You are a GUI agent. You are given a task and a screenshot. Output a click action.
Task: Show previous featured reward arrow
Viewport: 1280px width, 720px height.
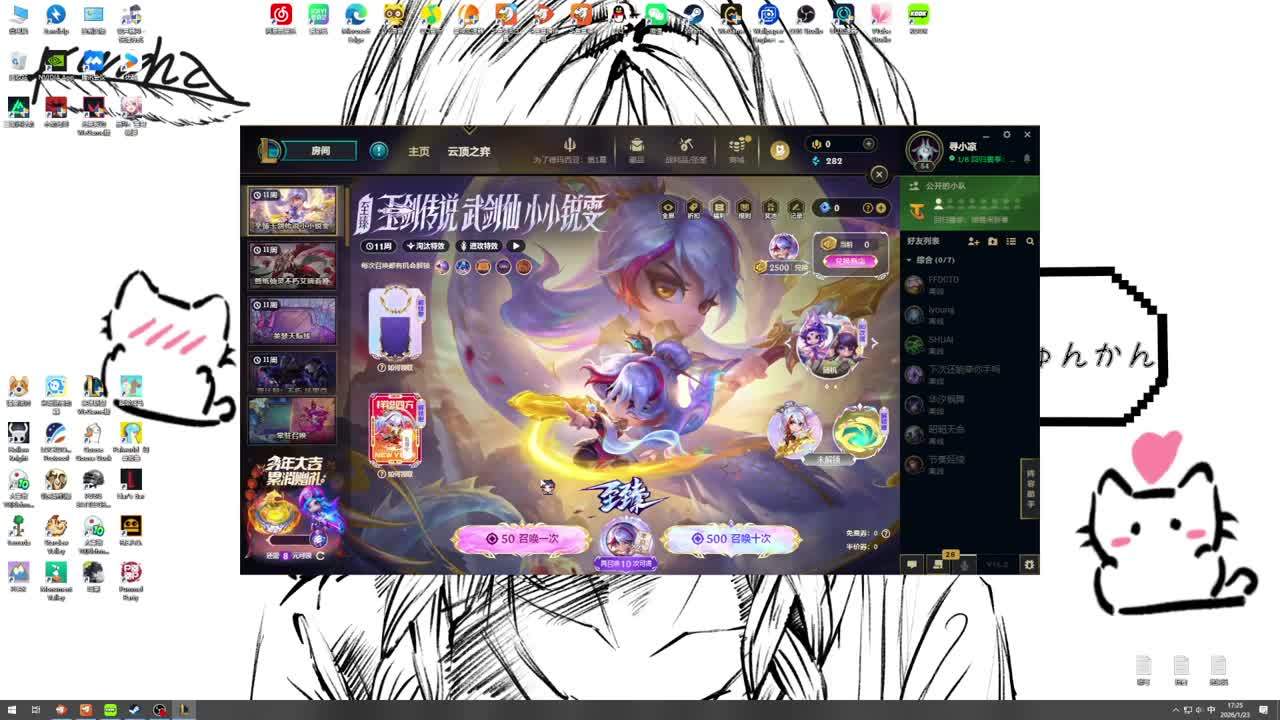[787, 342]
